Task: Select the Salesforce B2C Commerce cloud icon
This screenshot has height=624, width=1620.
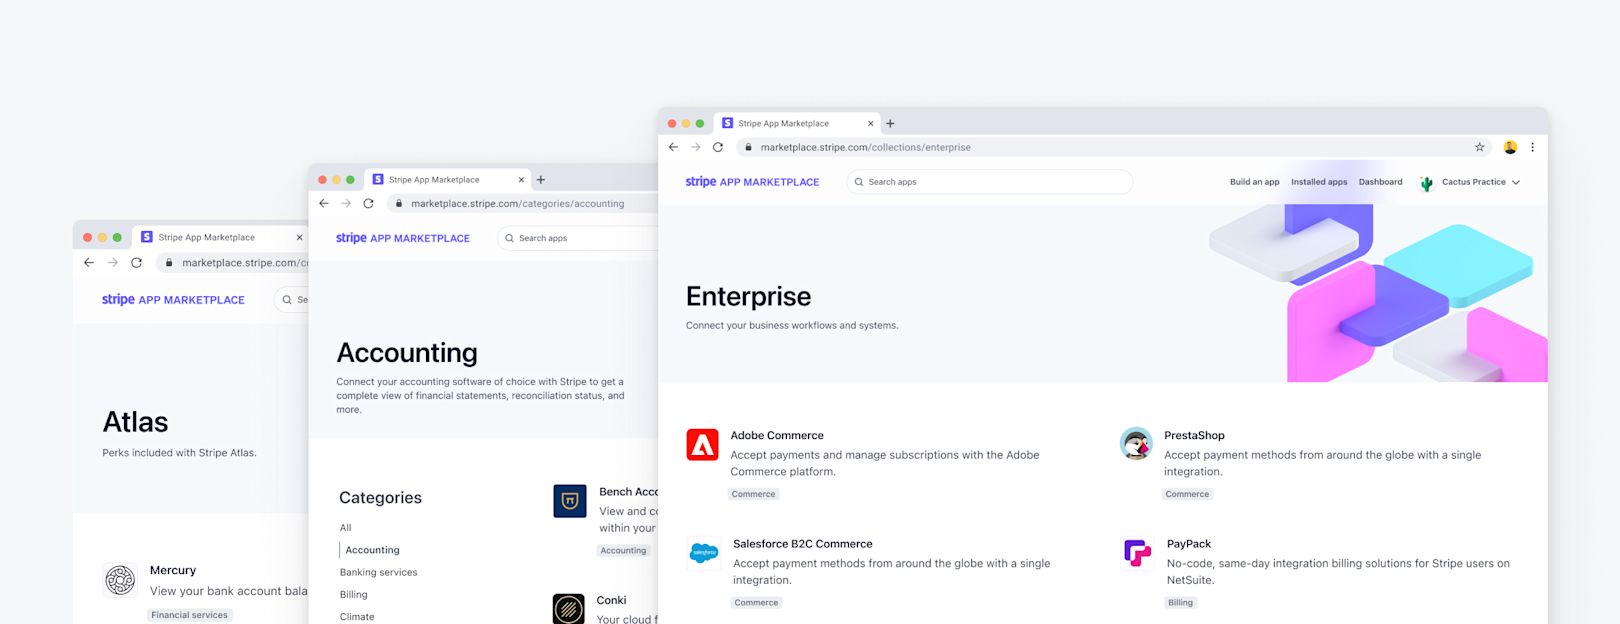Action: pyautogui.click(x=704, y=553)
